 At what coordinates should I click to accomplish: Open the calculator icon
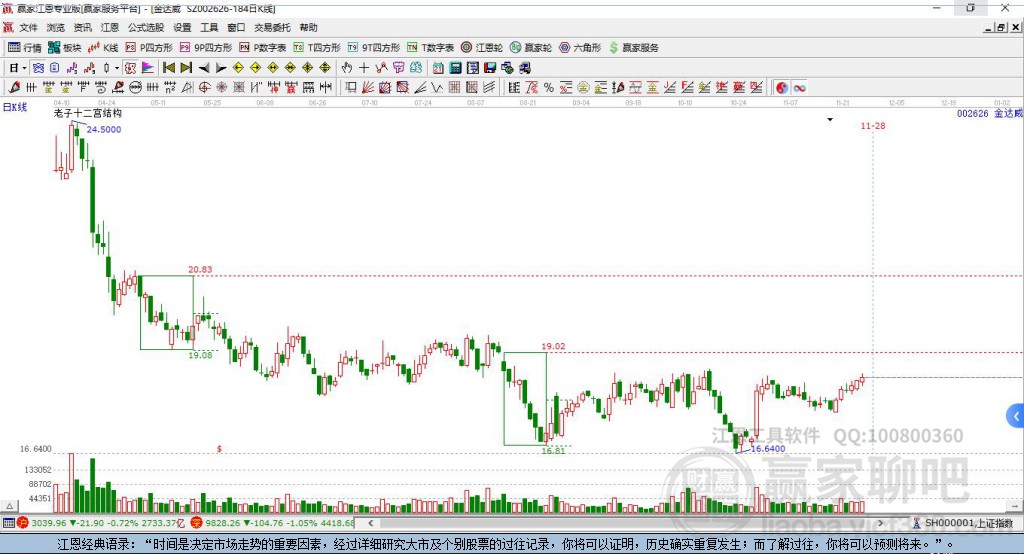tap(455, 68)
